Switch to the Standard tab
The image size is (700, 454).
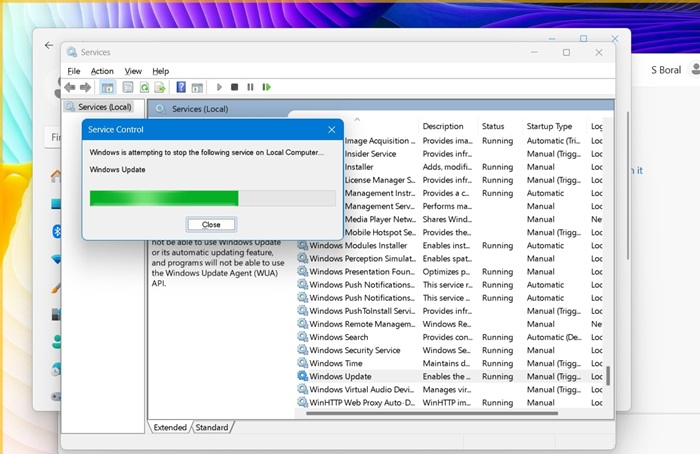[212, 427]
